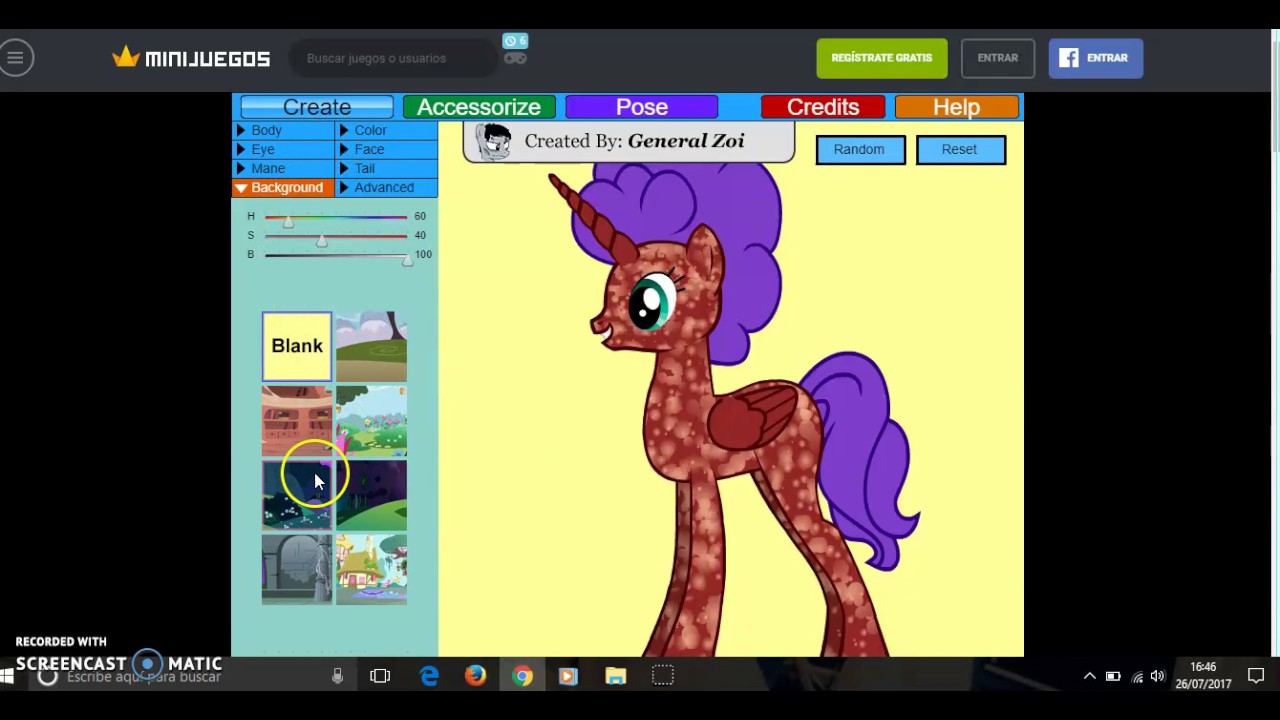Open the Credits tab

[823, 107]
